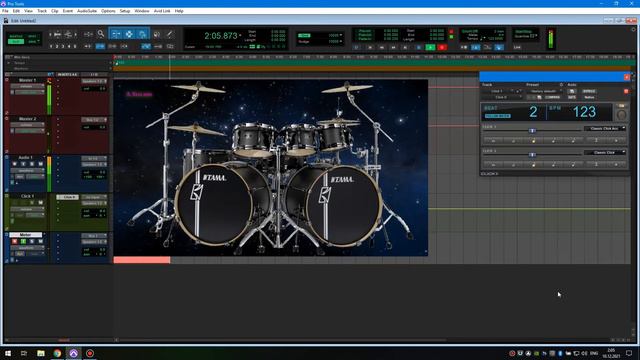
Task: Click the red Record button in transport
Action: click(442, 47)
